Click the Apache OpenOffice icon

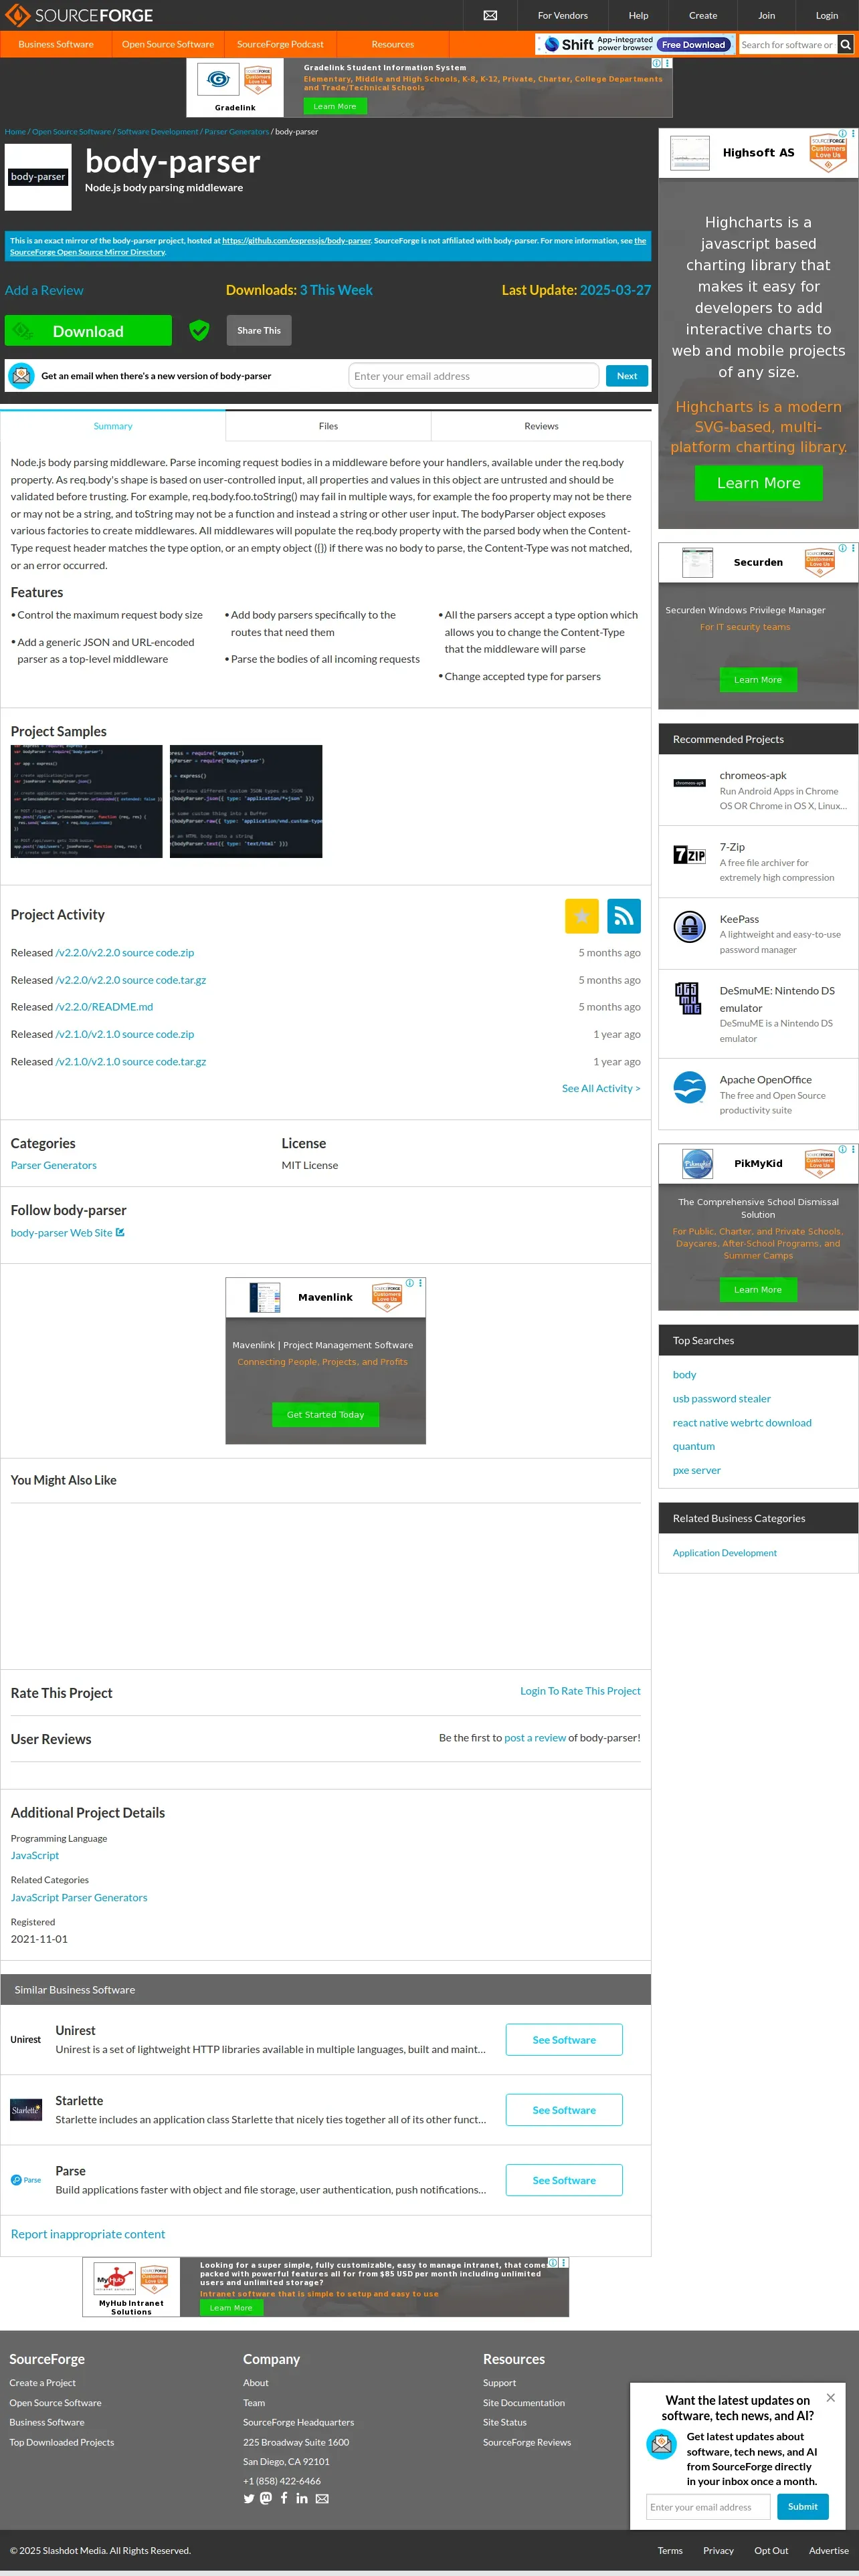pyautogui.click(x=689, y=1087)
